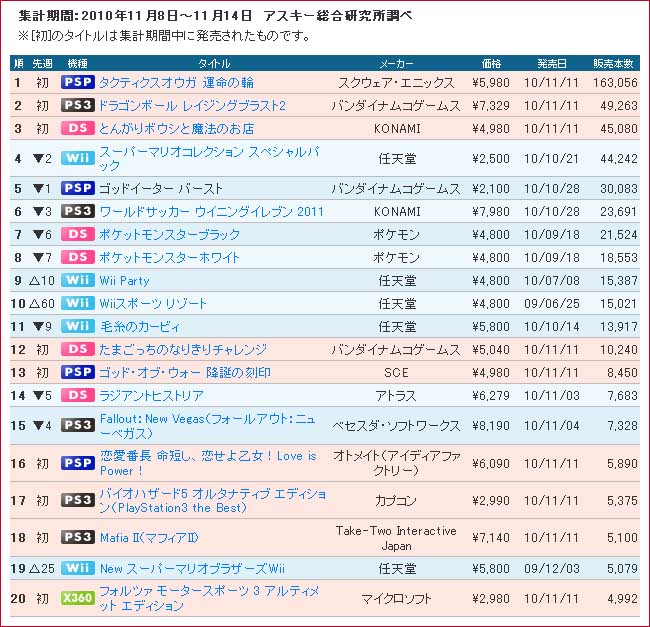Click maker スクウェア・エニックス
This screenshot has width=650, height=627.
(396, 82)
